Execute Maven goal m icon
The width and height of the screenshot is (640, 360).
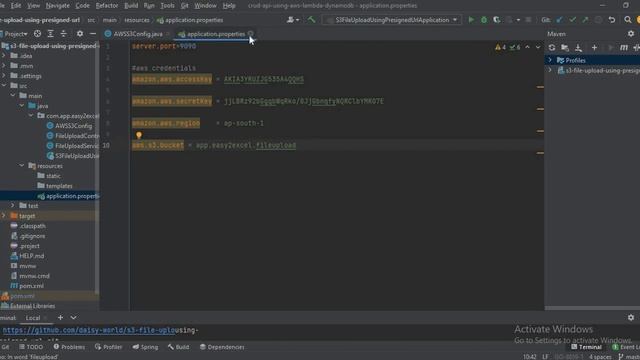[624, 48]
